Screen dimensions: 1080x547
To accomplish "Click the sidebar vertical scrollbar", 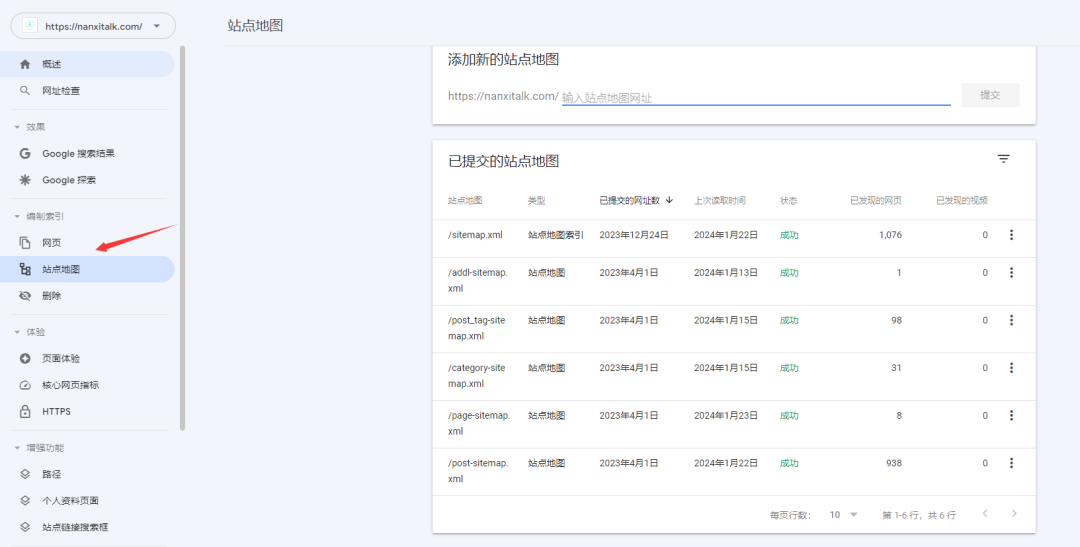I will [183, 238].
